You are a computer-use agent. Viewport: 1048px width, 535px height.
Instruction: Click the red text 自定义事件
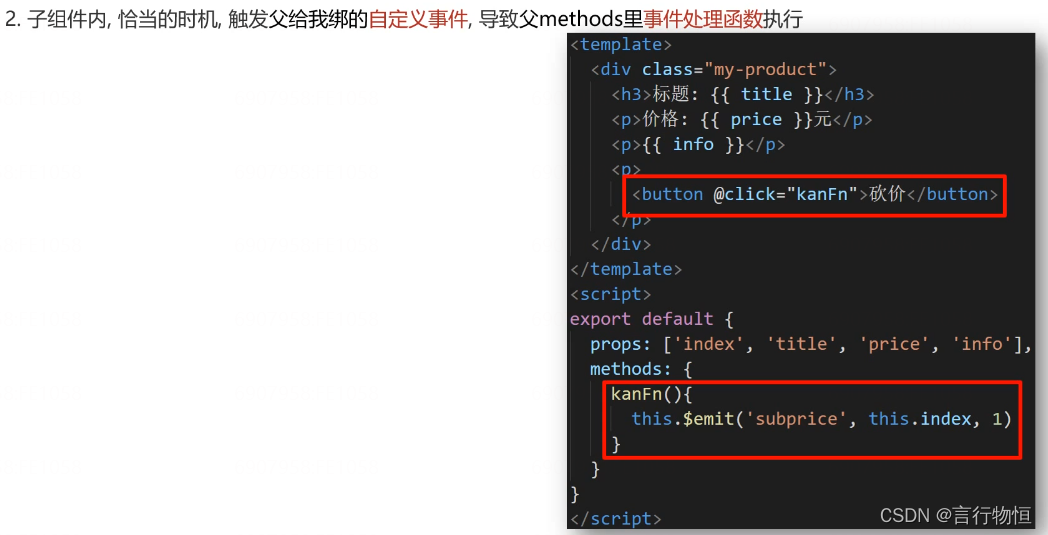pos(418,19)
